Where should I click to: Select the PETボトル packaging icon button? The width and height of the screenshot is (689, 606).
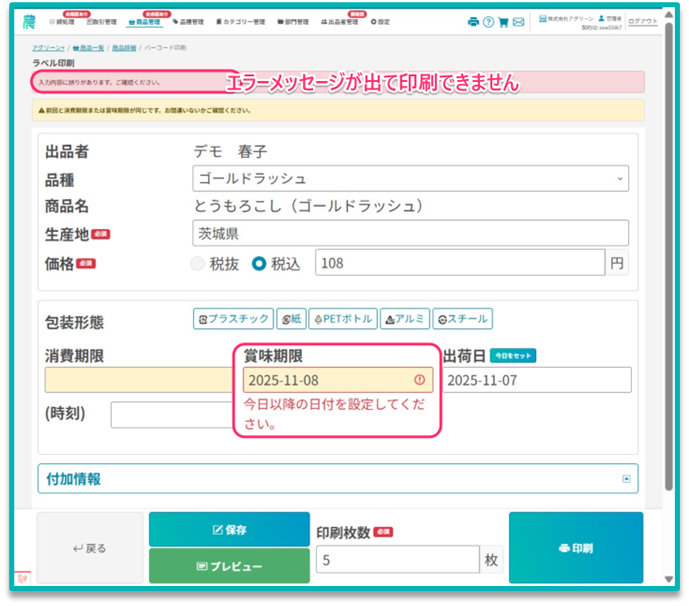point(342,319)
